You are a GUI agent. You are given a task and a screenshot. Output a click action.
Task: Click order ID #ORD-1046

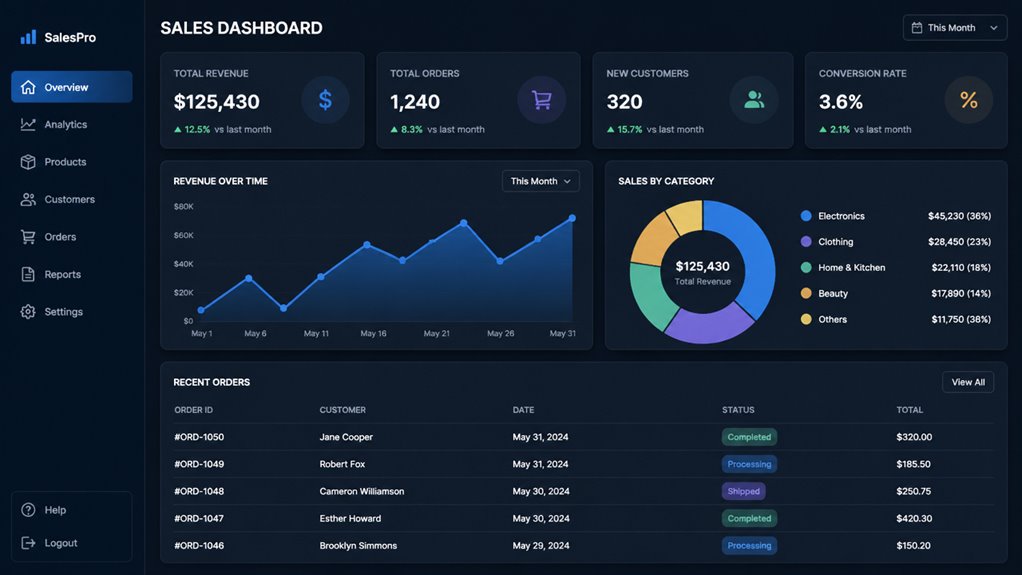tap(199, 546)
